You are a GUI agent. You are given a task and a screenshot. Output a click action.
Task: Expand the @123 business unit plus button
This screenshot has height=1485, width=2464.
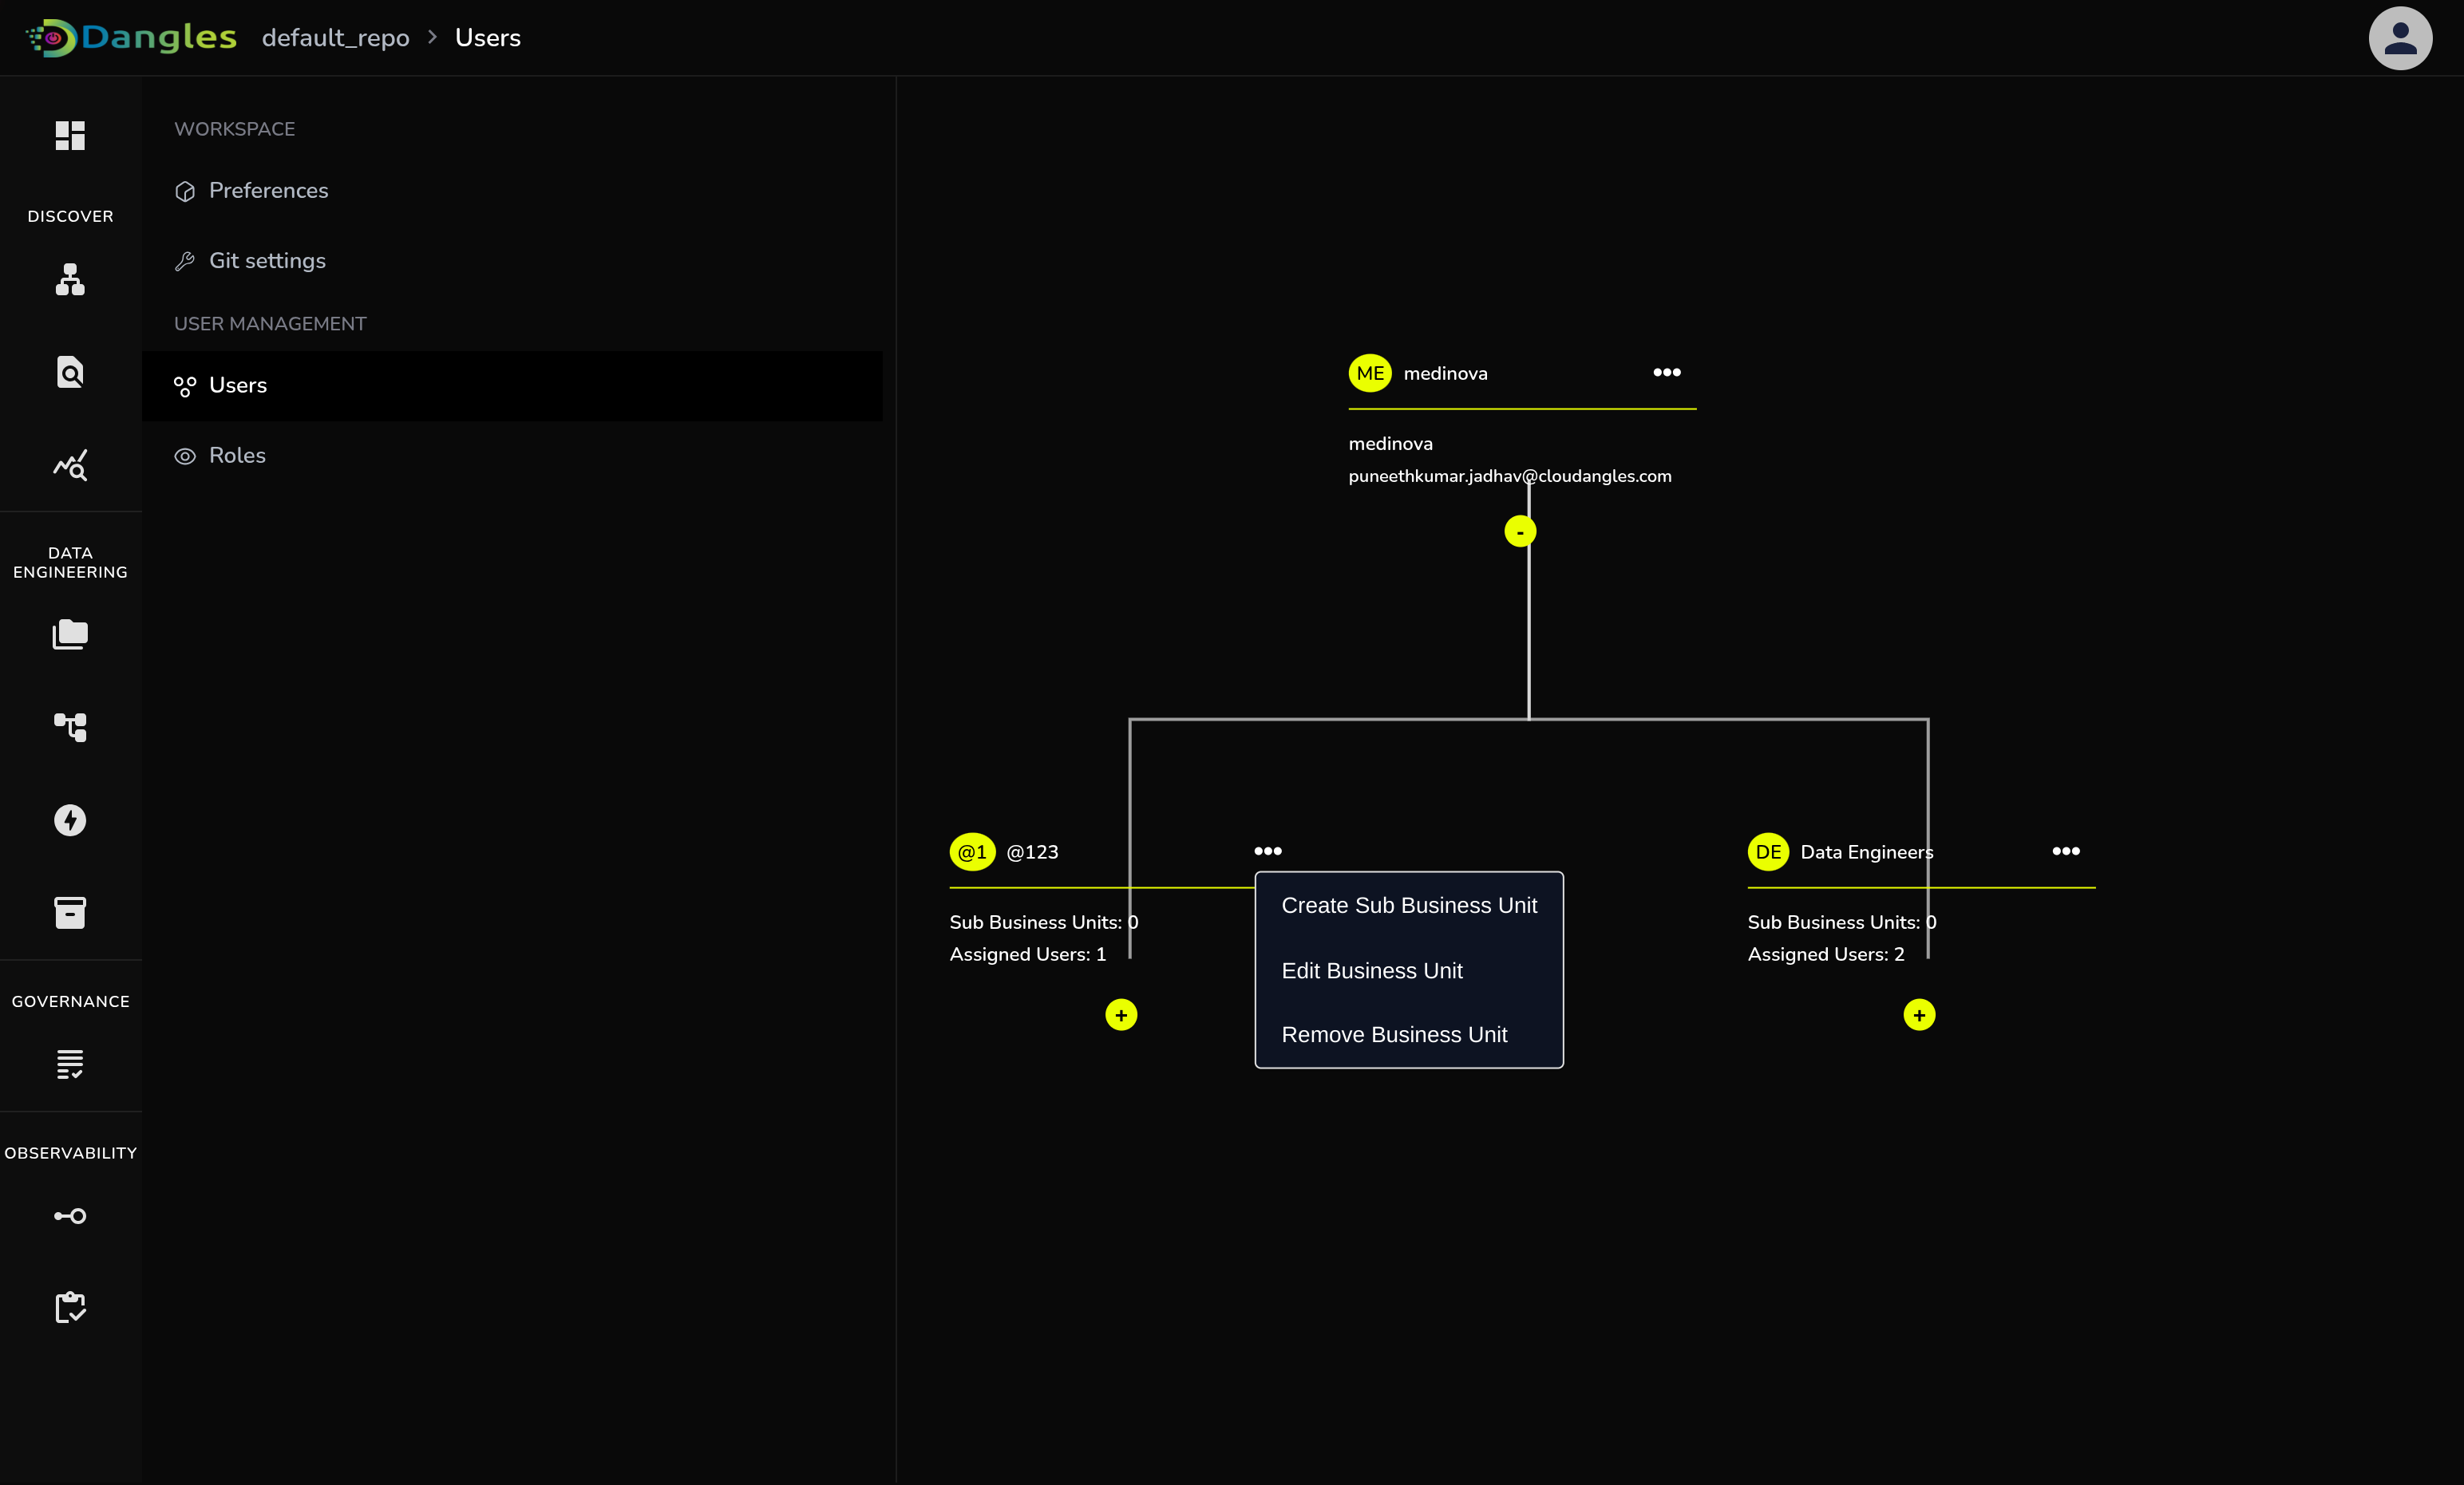coord(1121,1015)
